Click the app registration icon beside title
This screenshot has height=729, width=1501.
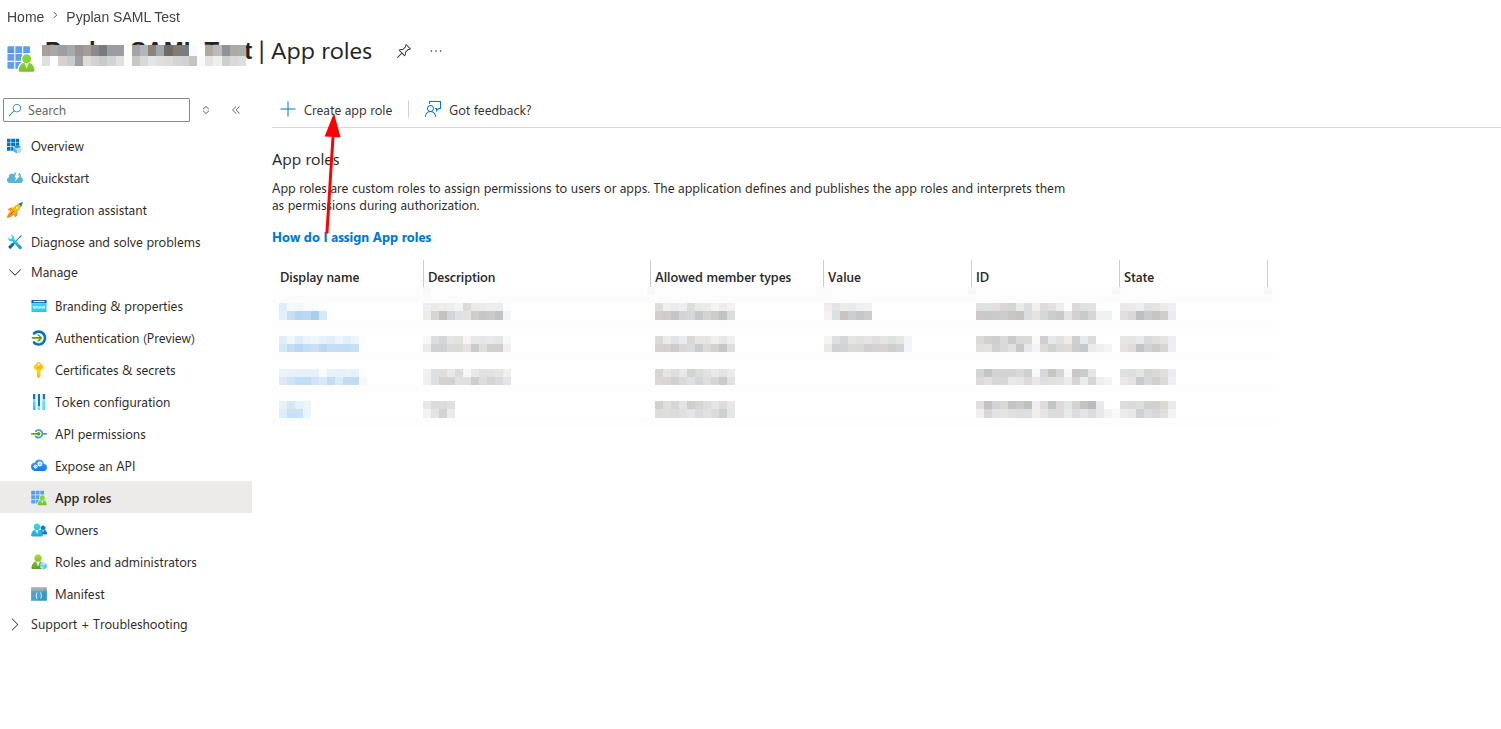[20, 57]
